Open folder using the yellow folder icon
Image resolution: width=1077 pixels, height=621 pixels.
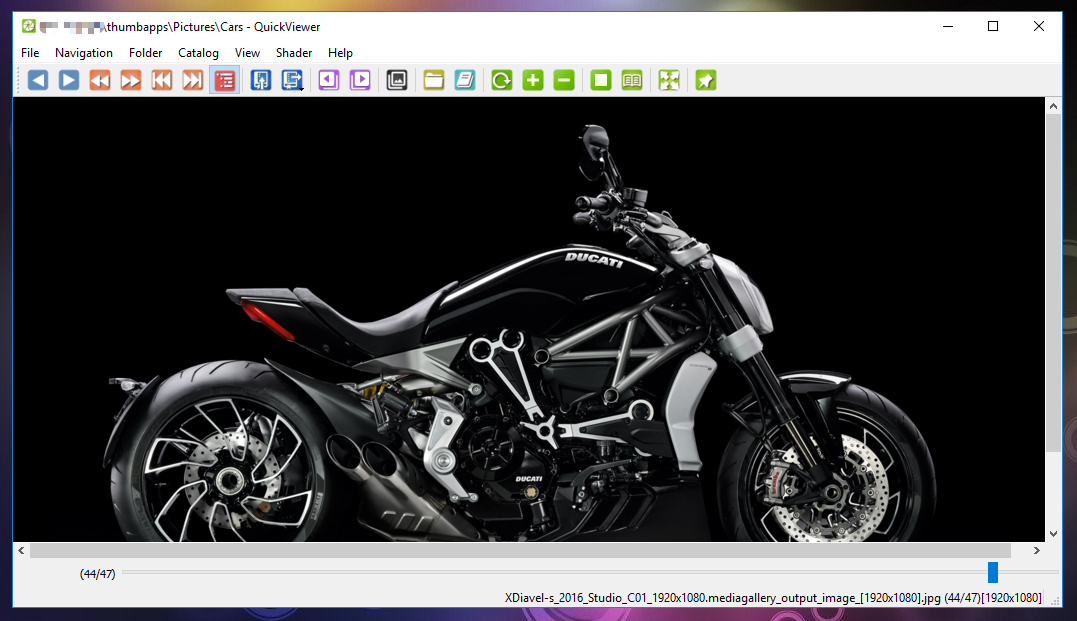click(x=433, y=80)
